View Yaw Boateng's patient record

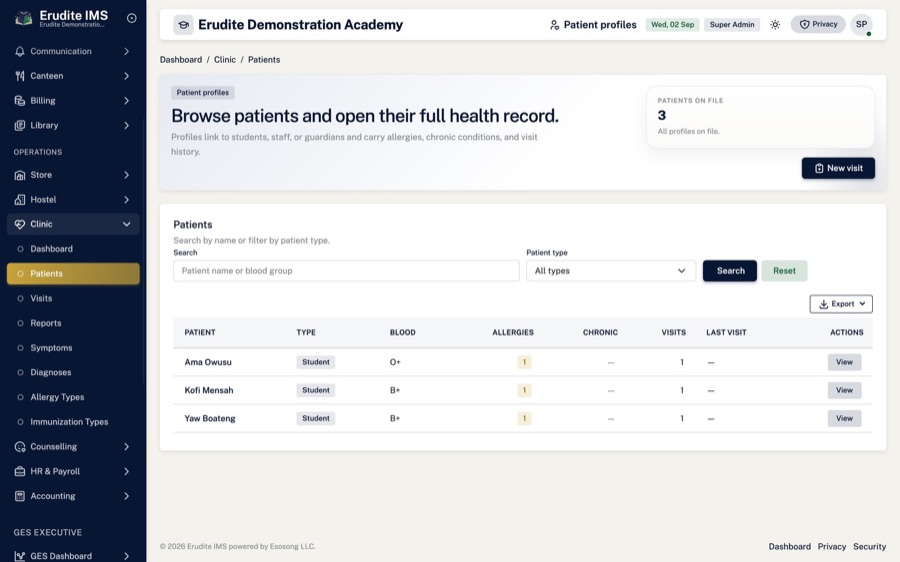tap(844, 418)
